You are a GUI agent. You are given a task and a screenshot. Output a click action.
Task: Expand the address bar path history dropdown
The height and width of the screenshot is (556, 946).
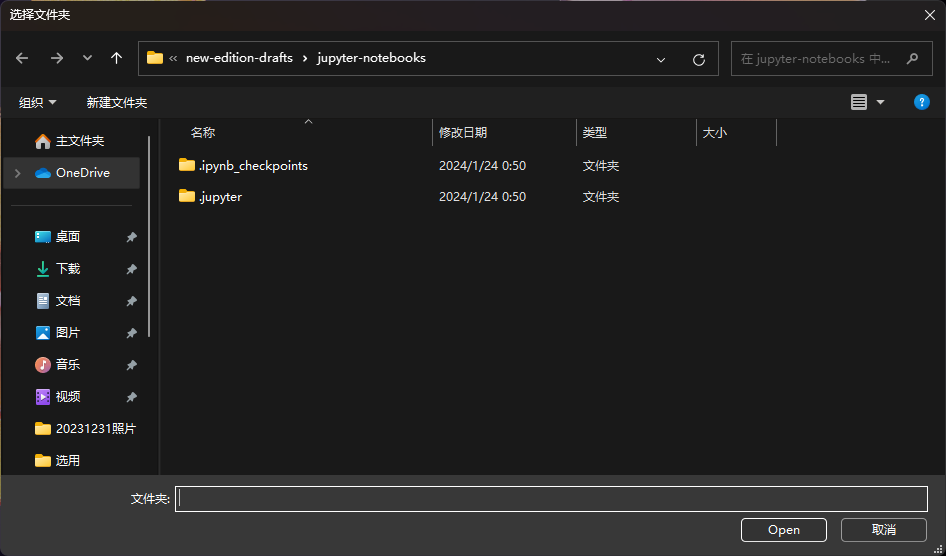[x=661, y=59]
